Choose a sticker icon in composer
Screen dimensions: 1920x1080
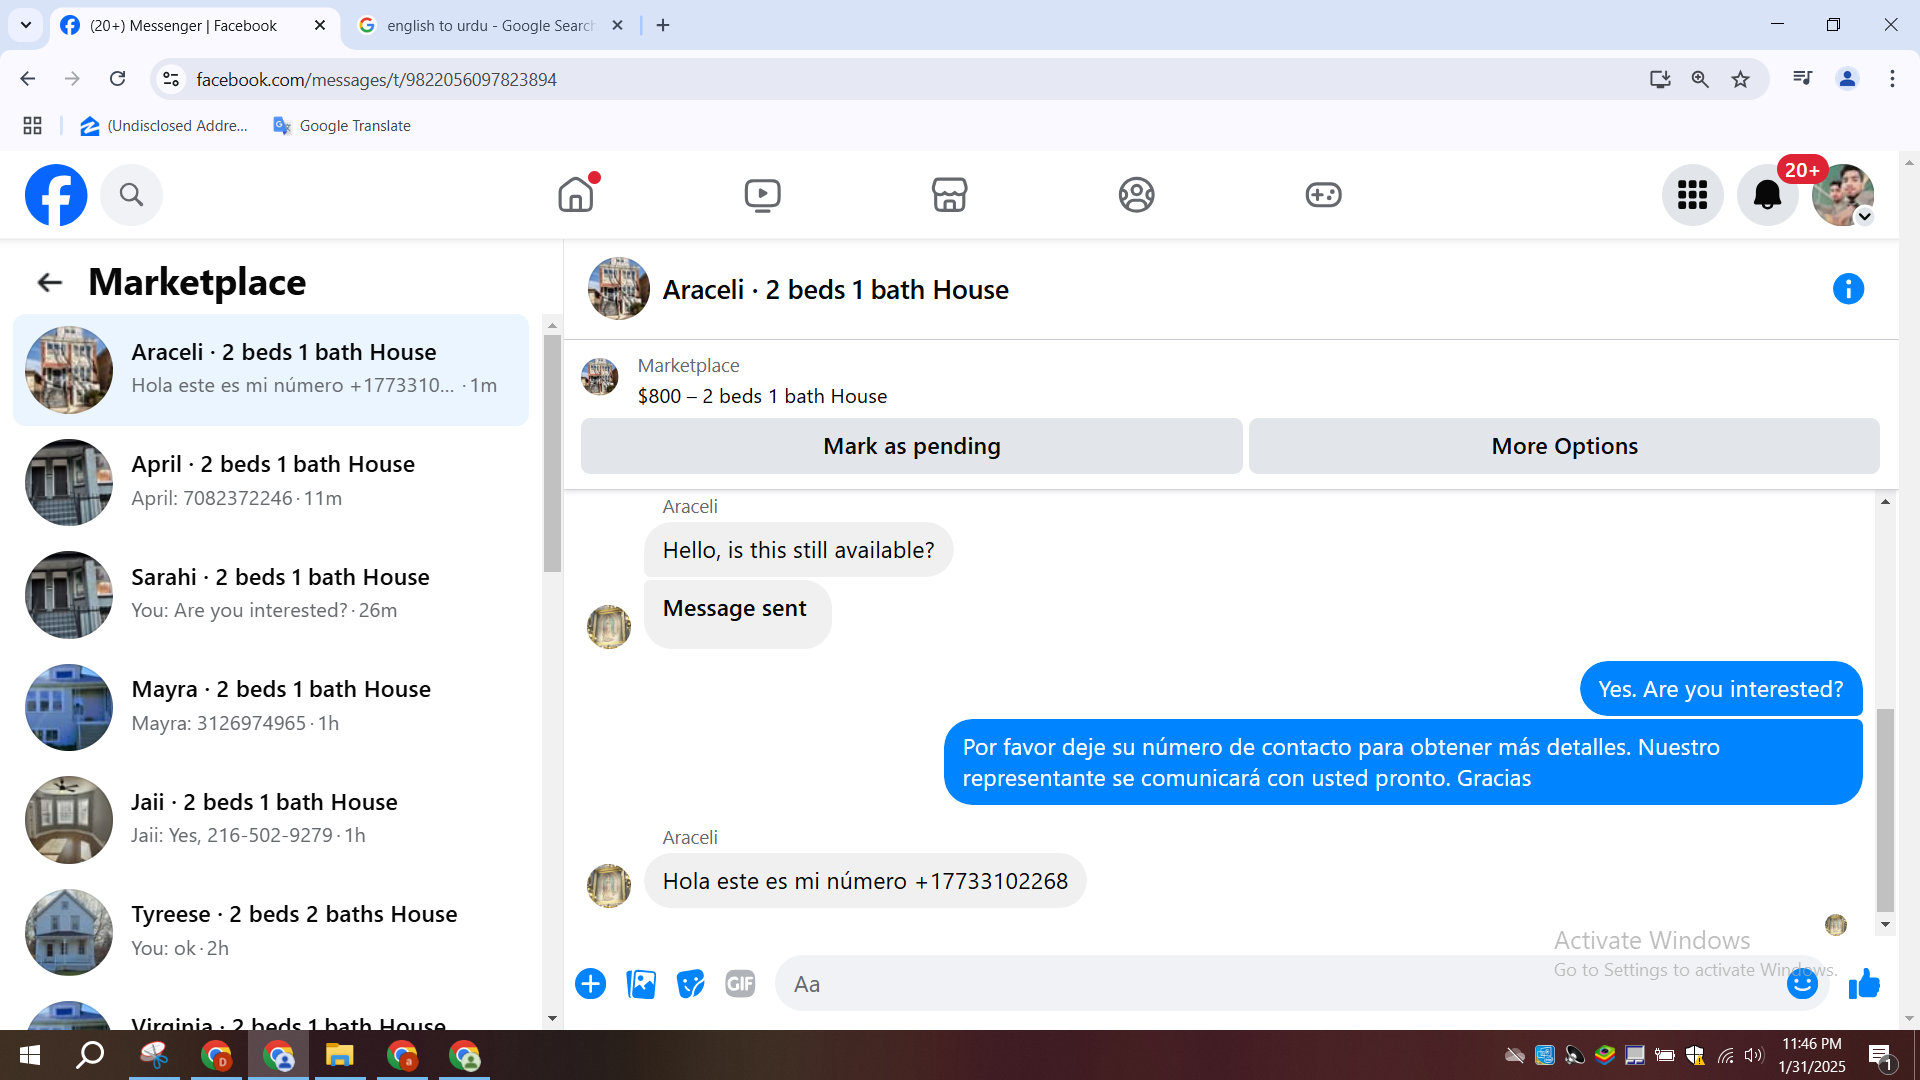tap(691, 984)
